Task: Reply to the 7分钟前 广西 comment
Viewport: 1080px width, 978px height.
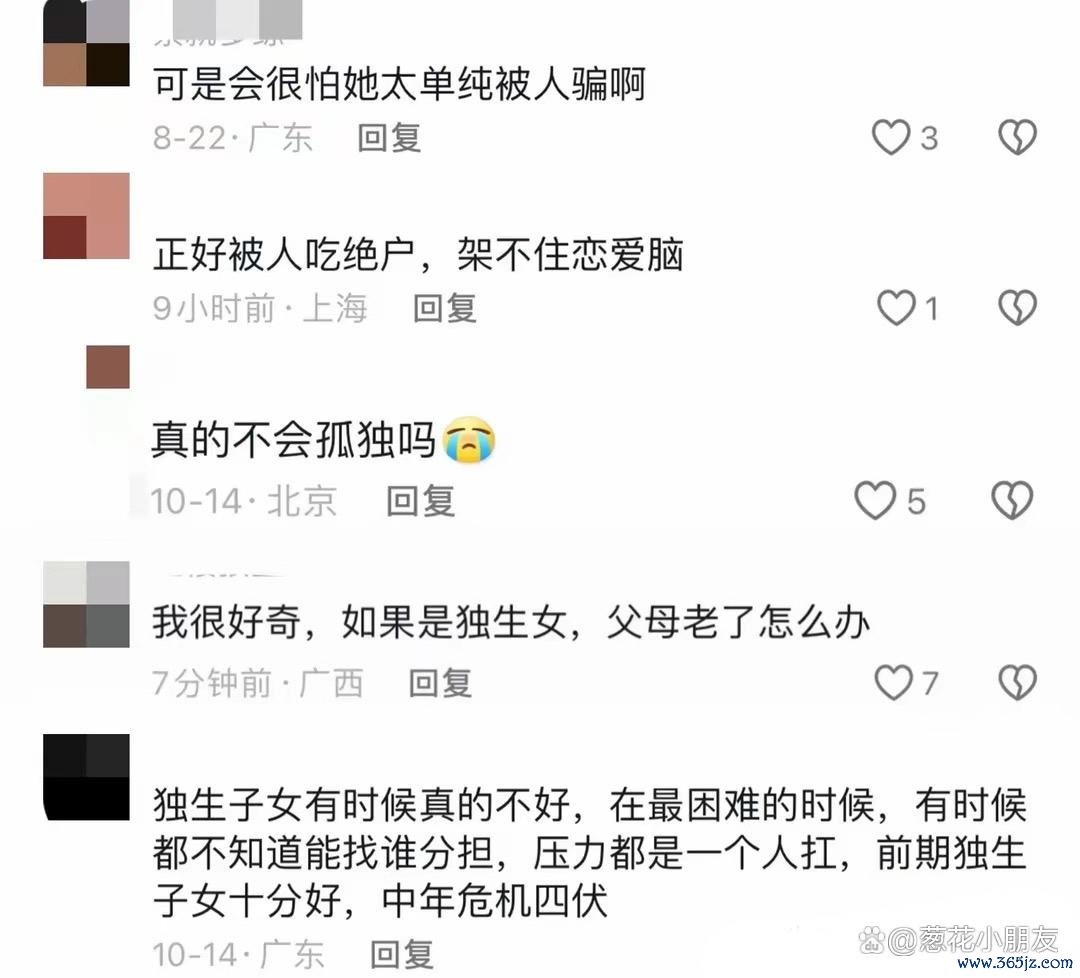Action: coord(440,683)
